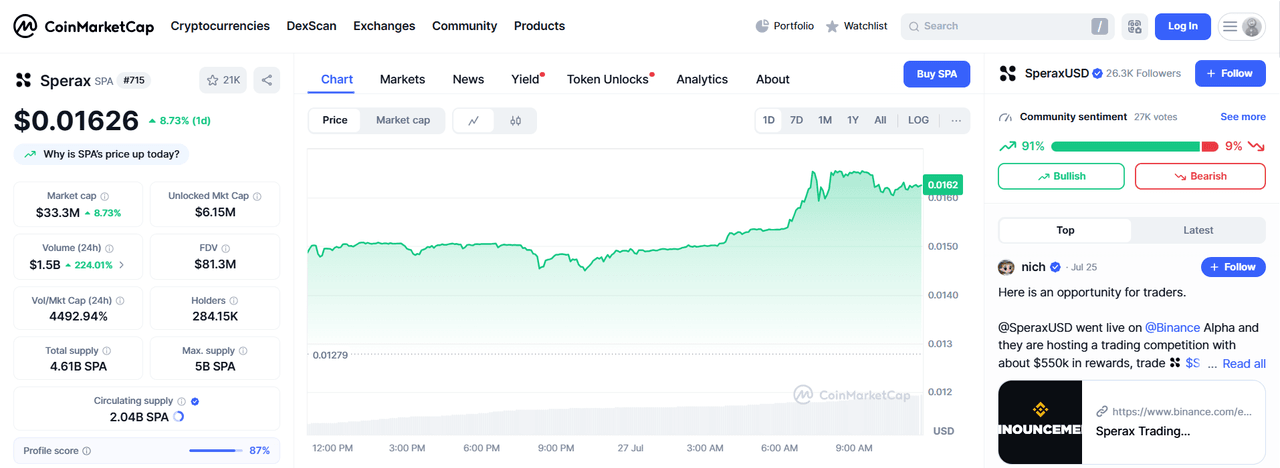Viewport: 1280px width, 468px height.
Task: Open the hamburger profile menu
Action: [1241, 26]
